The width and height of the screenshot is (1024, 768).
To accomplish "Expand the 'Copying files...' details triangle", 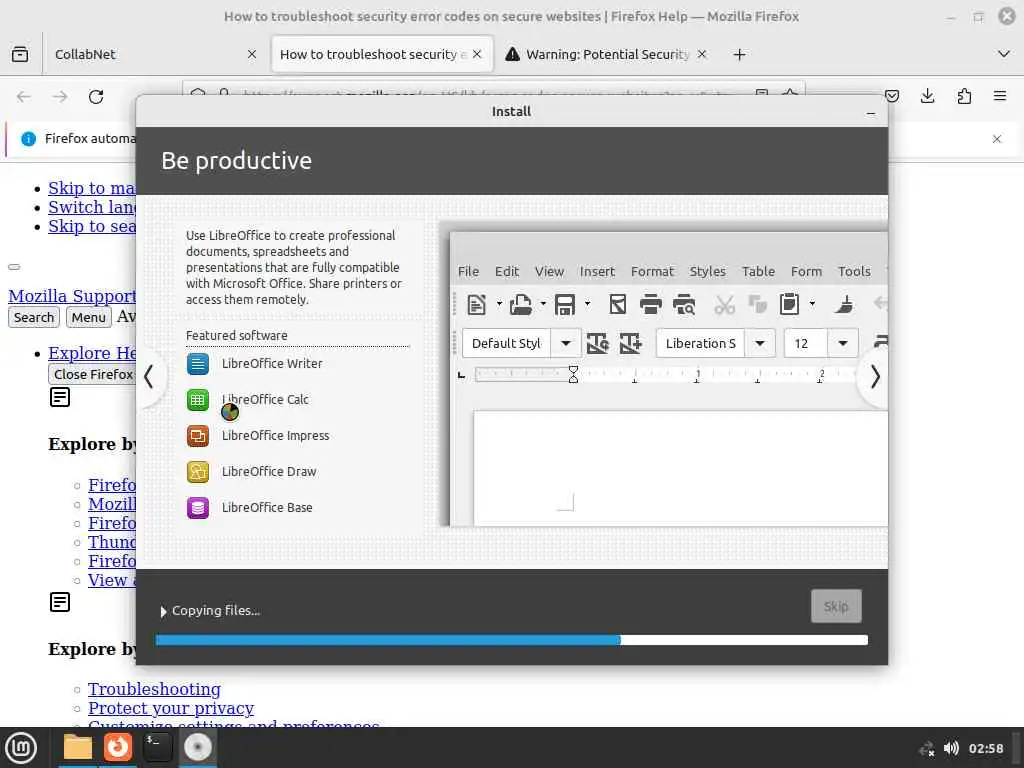I will 163,611.
